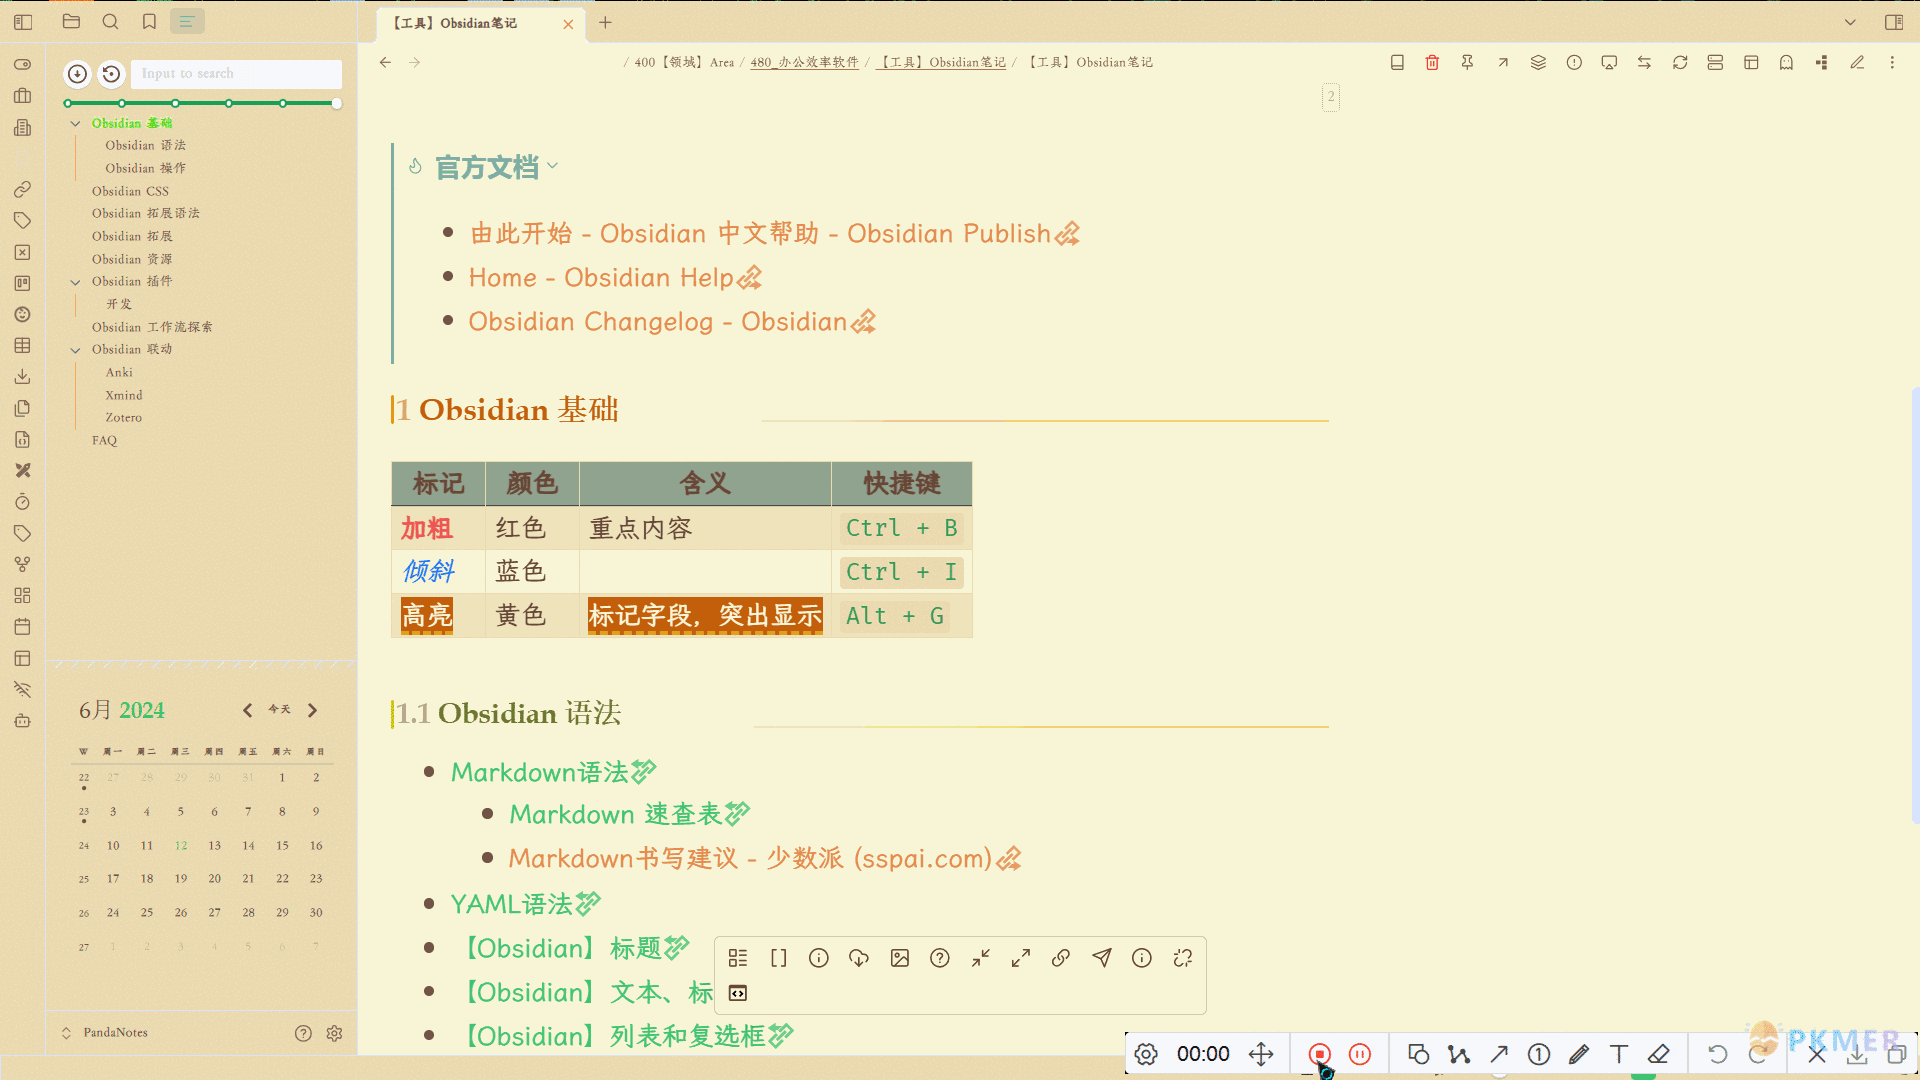Image resolution: width=1920 pixels, height=1080 pixels.
Task: Open the file explorer folder icon
Action: 71,22
